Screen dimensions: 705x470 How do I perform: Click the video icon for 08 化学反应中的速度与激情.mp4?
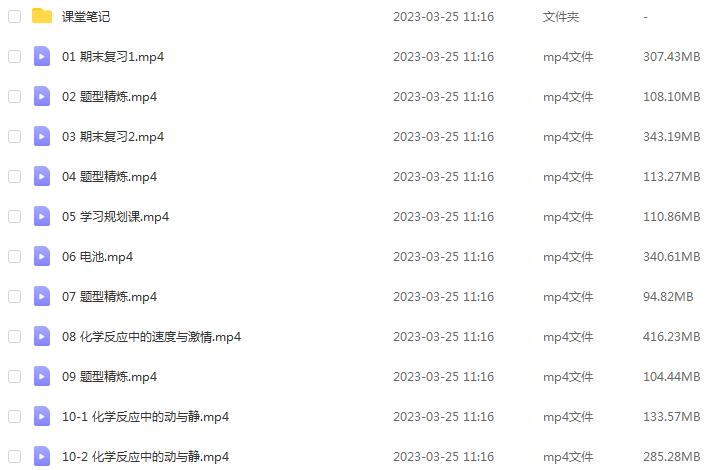pos(42,336)
